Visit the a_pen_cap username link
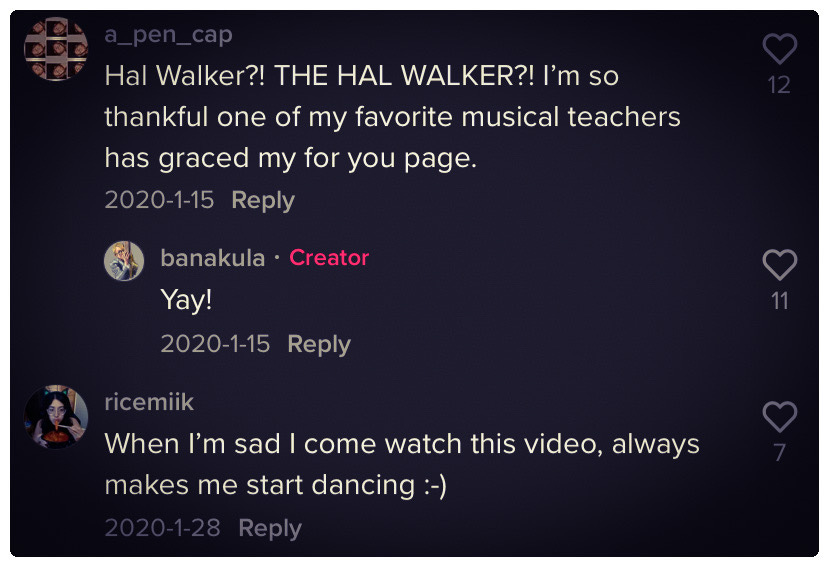The image size is (828, 566). coord(168,35)
